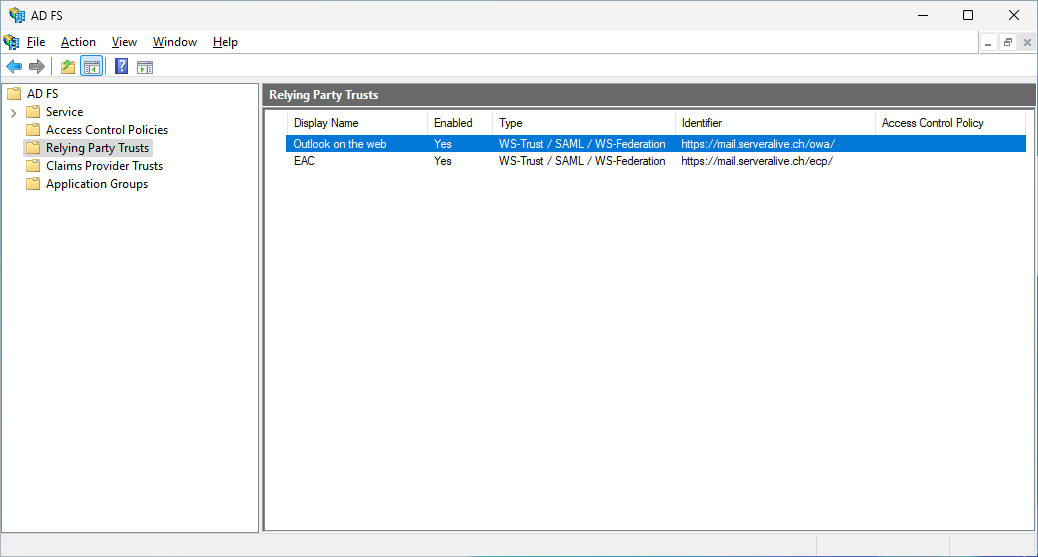Open the Action menu

(x=78, y=42)
